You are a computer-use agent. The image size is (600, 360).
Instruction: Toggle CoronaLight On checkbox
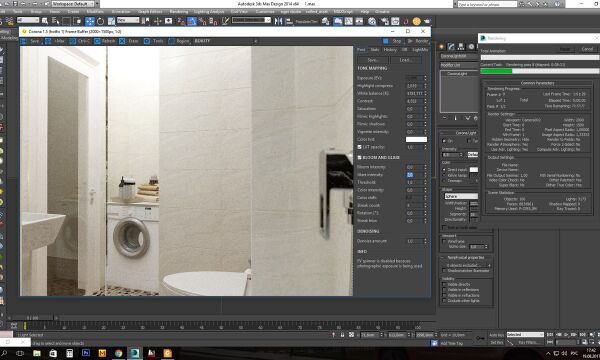coord(444,141)
